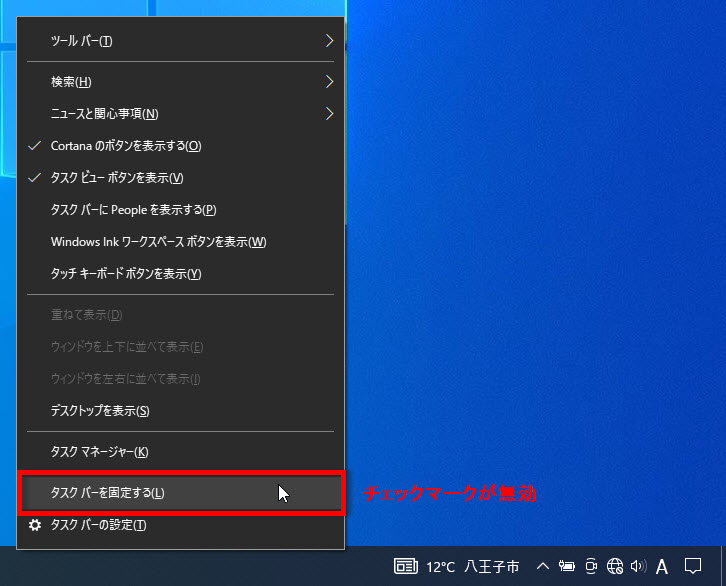The height and width of the screenshot is (586, 726).
Task: Select タスク マネージャー from the context menu
Action: pyautogui.click(x=100, y=452)
